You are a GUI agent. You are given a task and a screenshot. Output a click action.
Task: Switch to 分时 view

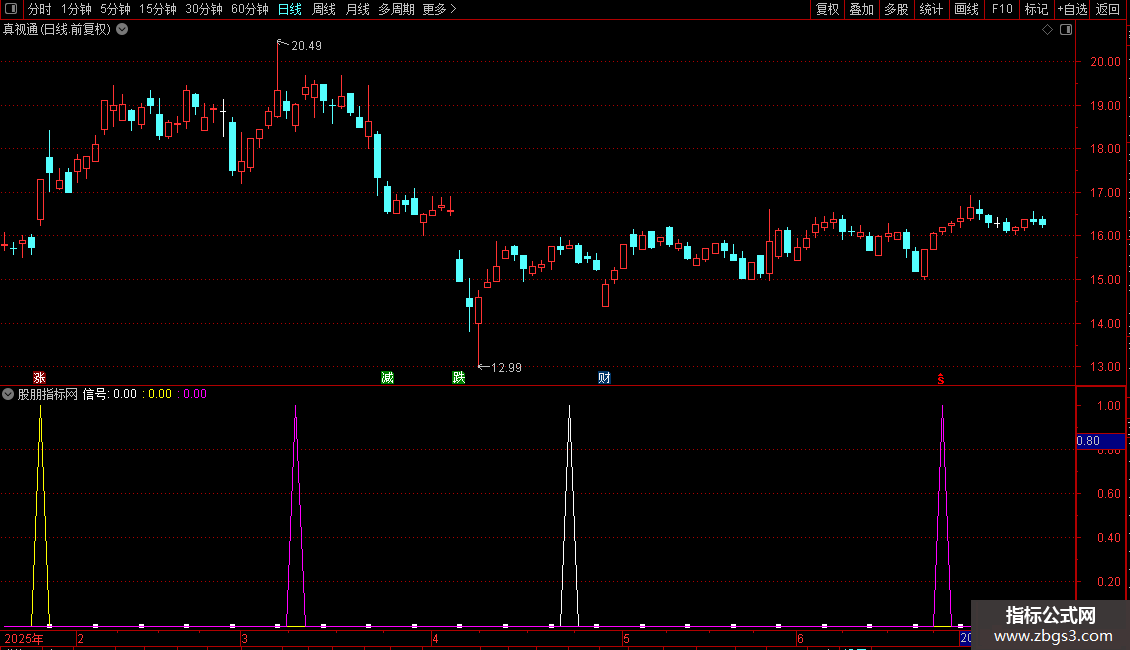[40, 9]
